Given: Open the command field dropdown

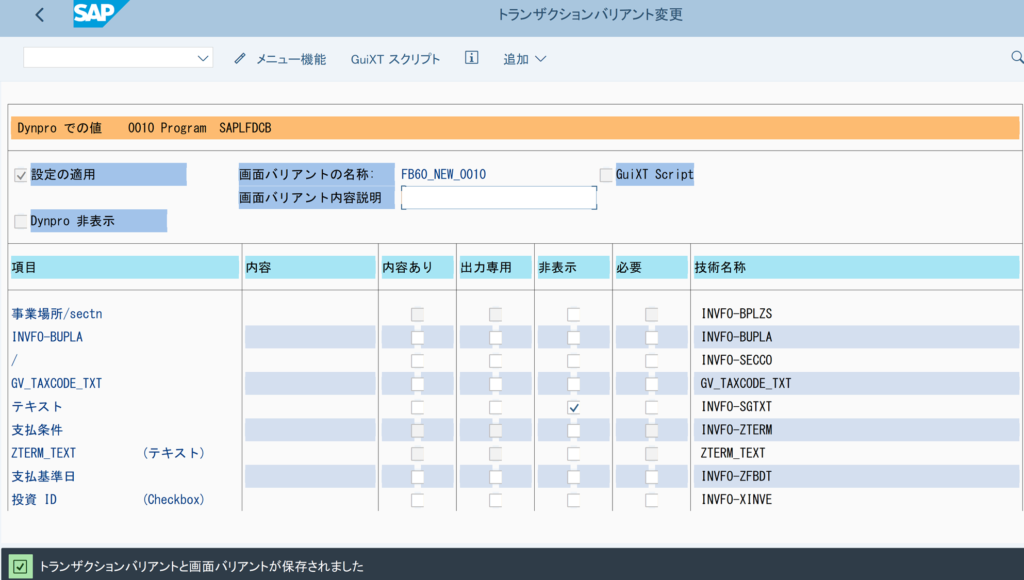Looking at the screenshot, I should pos(203,58).
